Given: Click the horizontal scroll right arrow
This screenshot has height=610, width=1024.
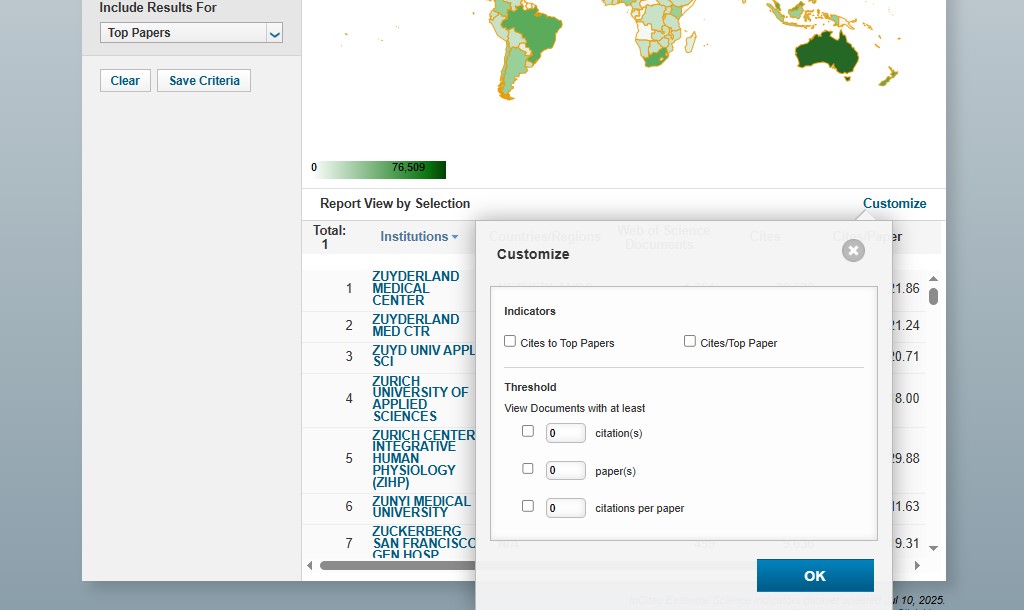Looking at the screenshot, I should click(x=918, y=566).
